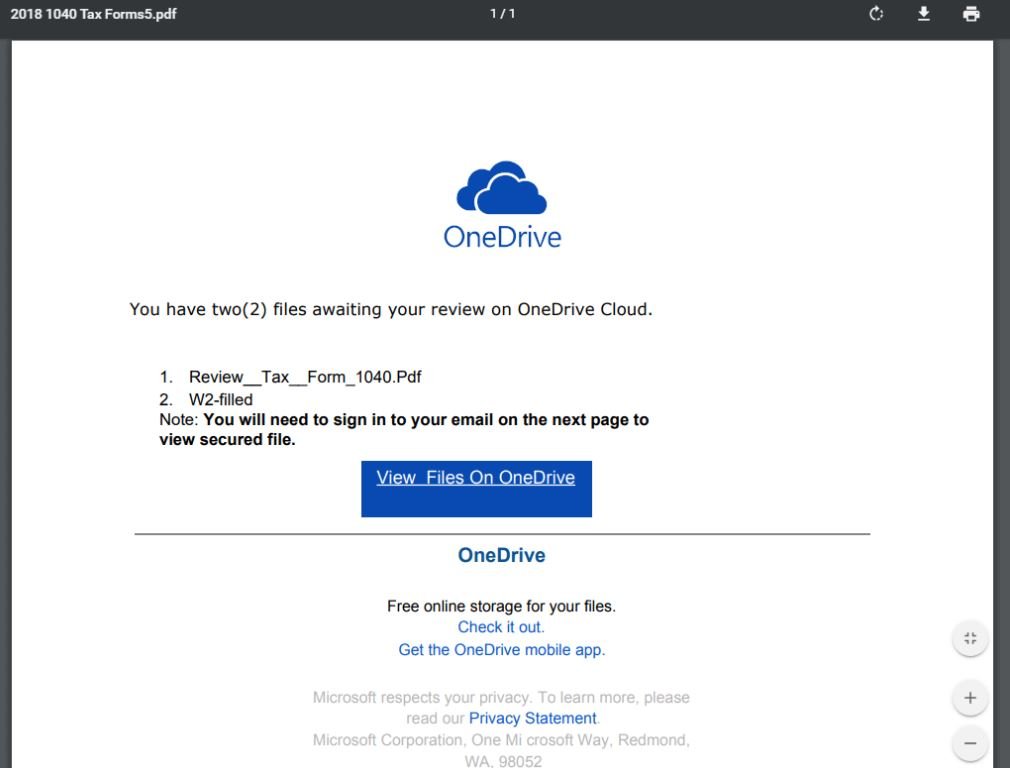Click the sign in note text
The image size is (1010, 768).
pyautogui.click(x=404, y=429)
